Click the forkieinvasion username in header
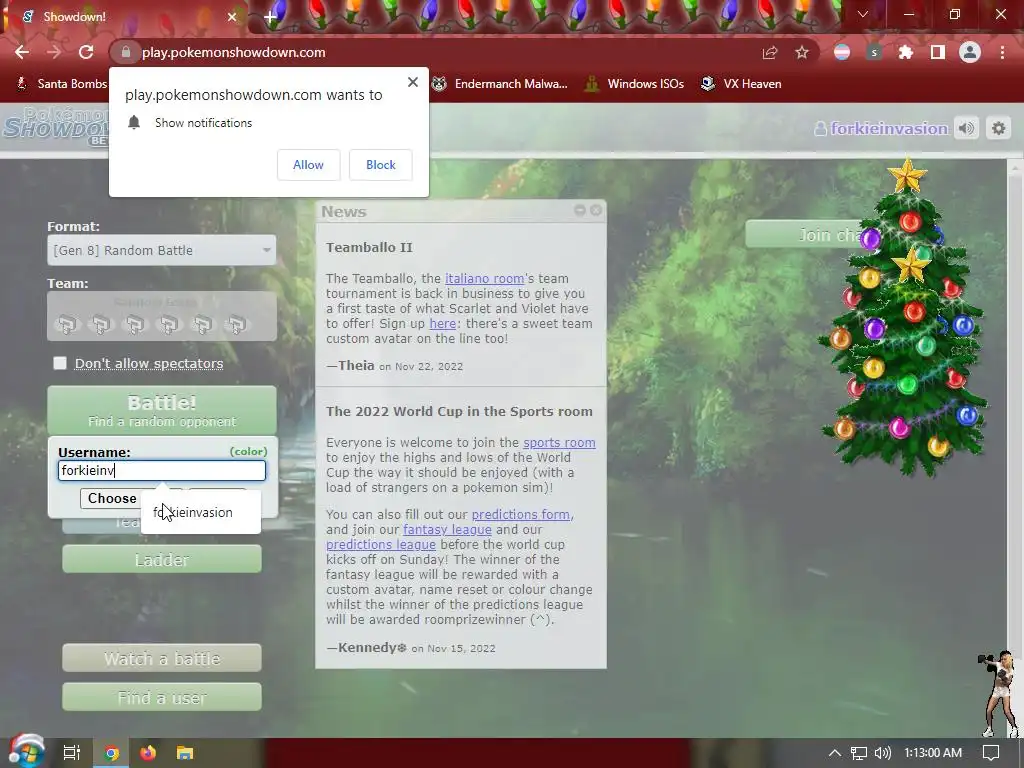This screenshot has width=1024, height=768. point(881,129)
